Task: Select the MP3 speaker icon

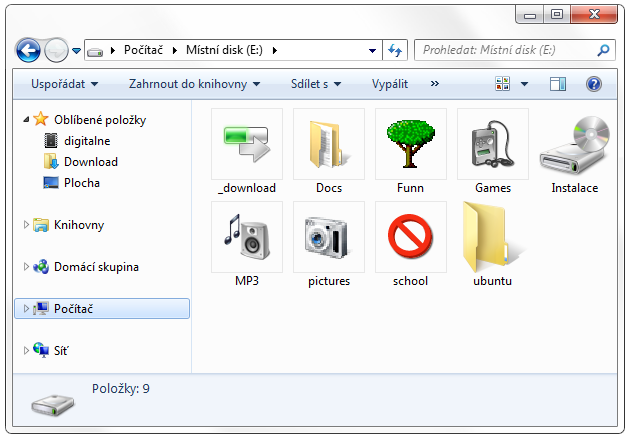Action: click(x=247, y=237)
